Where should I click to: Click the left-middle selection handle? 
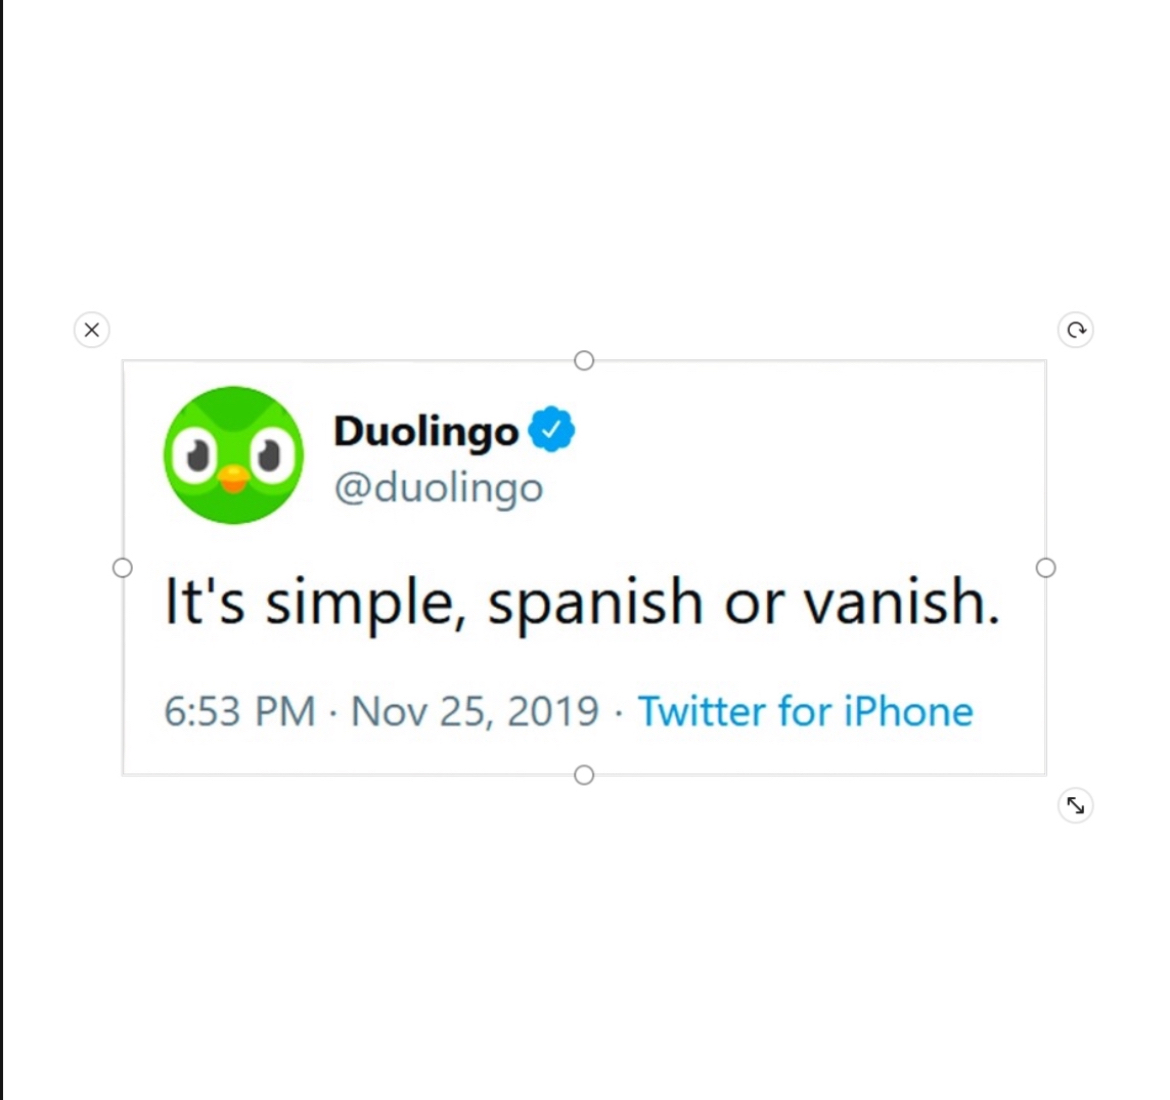122,568
